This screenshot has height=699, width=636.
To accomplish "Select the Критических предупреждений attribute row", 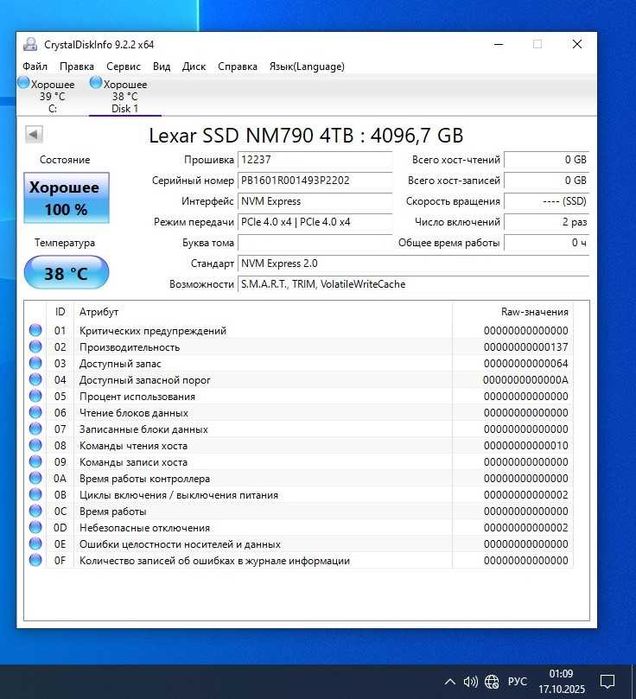I will [299, 330].
